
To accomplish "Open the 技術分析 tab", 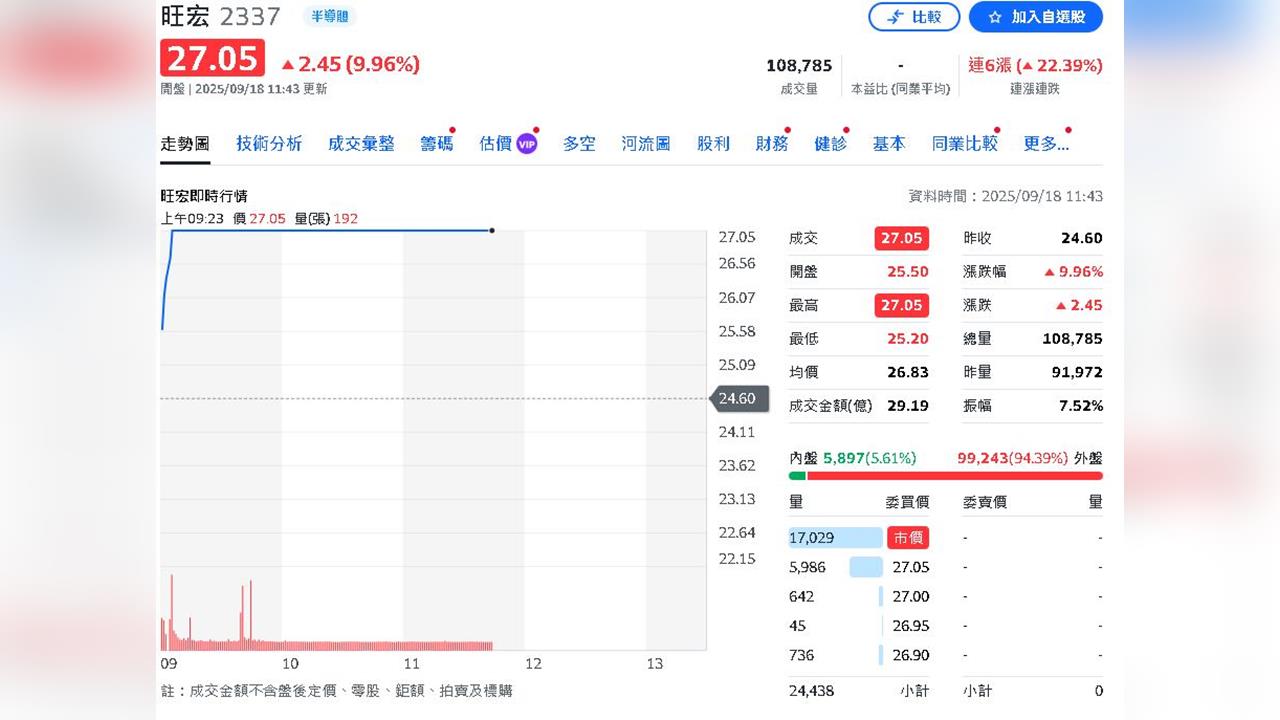I will click(269, 143).
